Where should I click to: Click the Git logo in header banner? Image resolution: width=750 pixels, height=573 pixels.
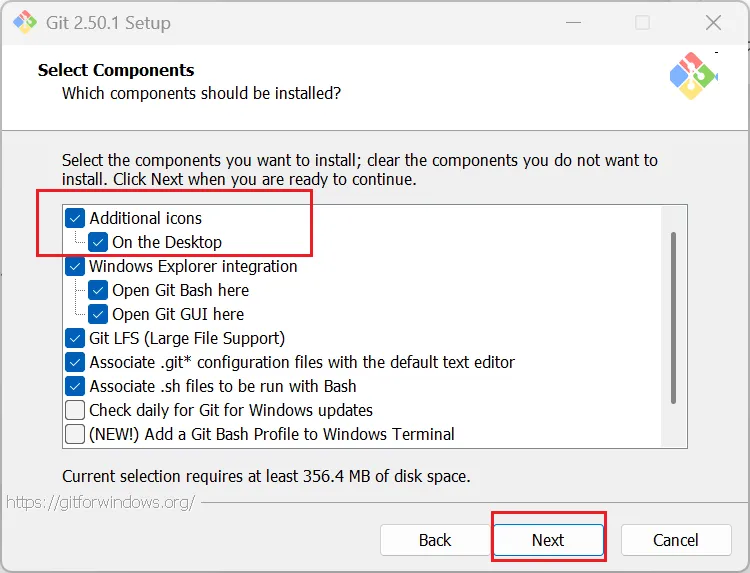pyautogui.click(x=693, y=76)
